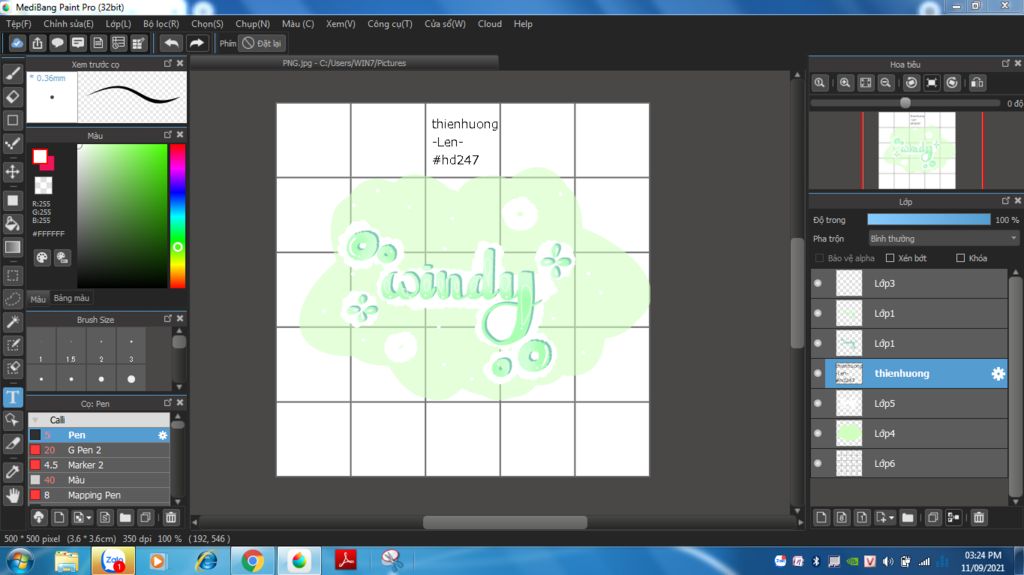Hide the Lớp4 layer
The height and width of the screenshot is (575, 1024).
point(818,433)
